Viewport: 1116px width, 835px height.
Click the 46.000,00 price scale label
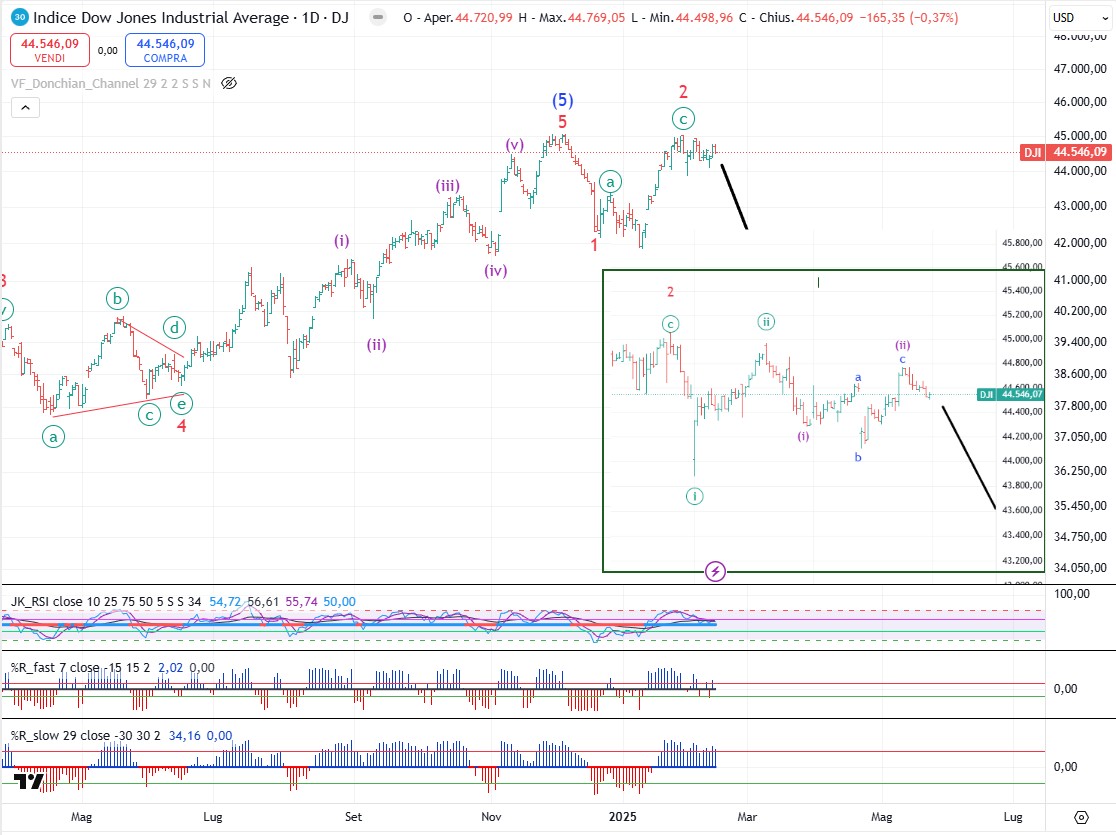[1080, 102]
